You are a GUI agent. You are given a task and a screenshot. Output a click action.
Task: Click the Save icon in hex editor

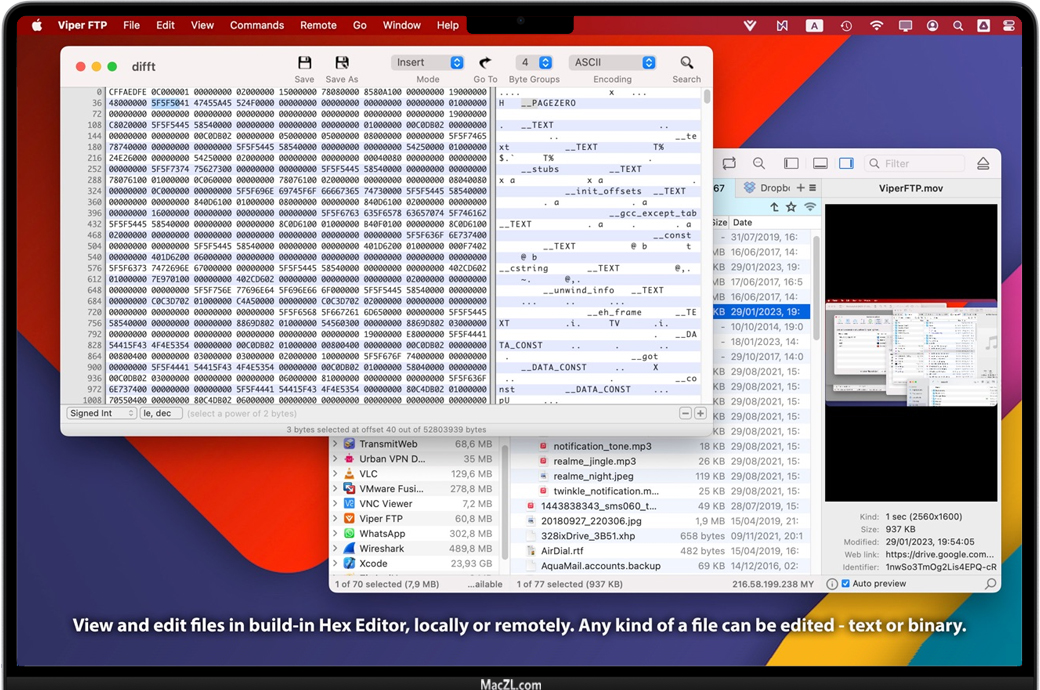(304, 63)
